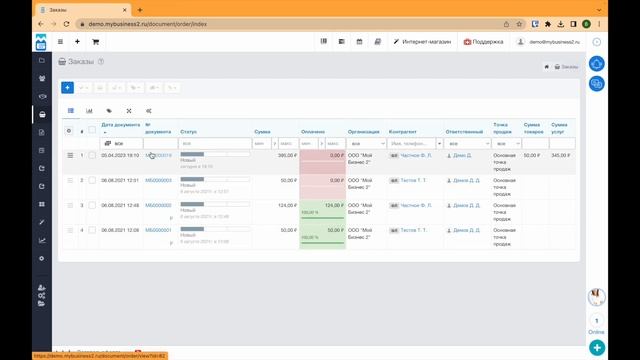
Task: Open the blue chat bubbles circle
Action: pos(596,84)
